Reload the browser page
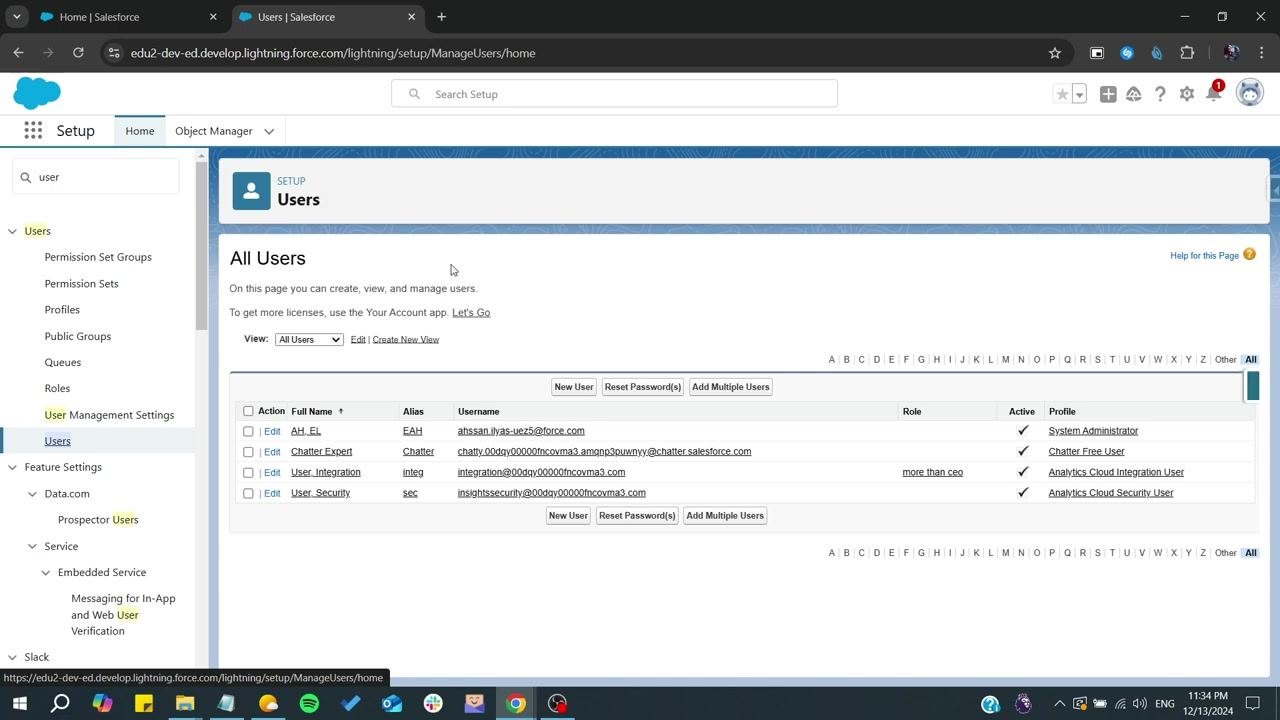 click(x=78, y=53)
